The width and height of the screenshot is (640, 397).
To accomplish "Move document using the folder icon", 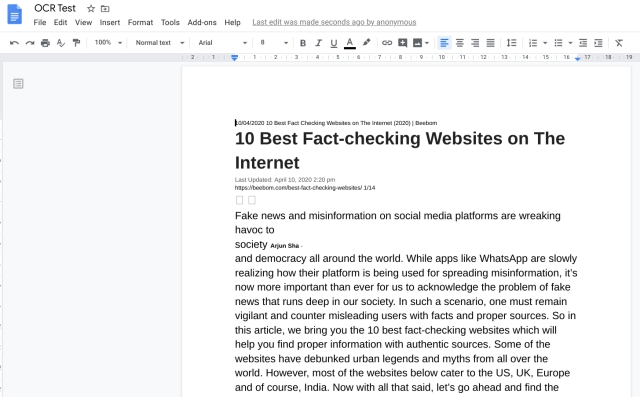I will [105, 9].
